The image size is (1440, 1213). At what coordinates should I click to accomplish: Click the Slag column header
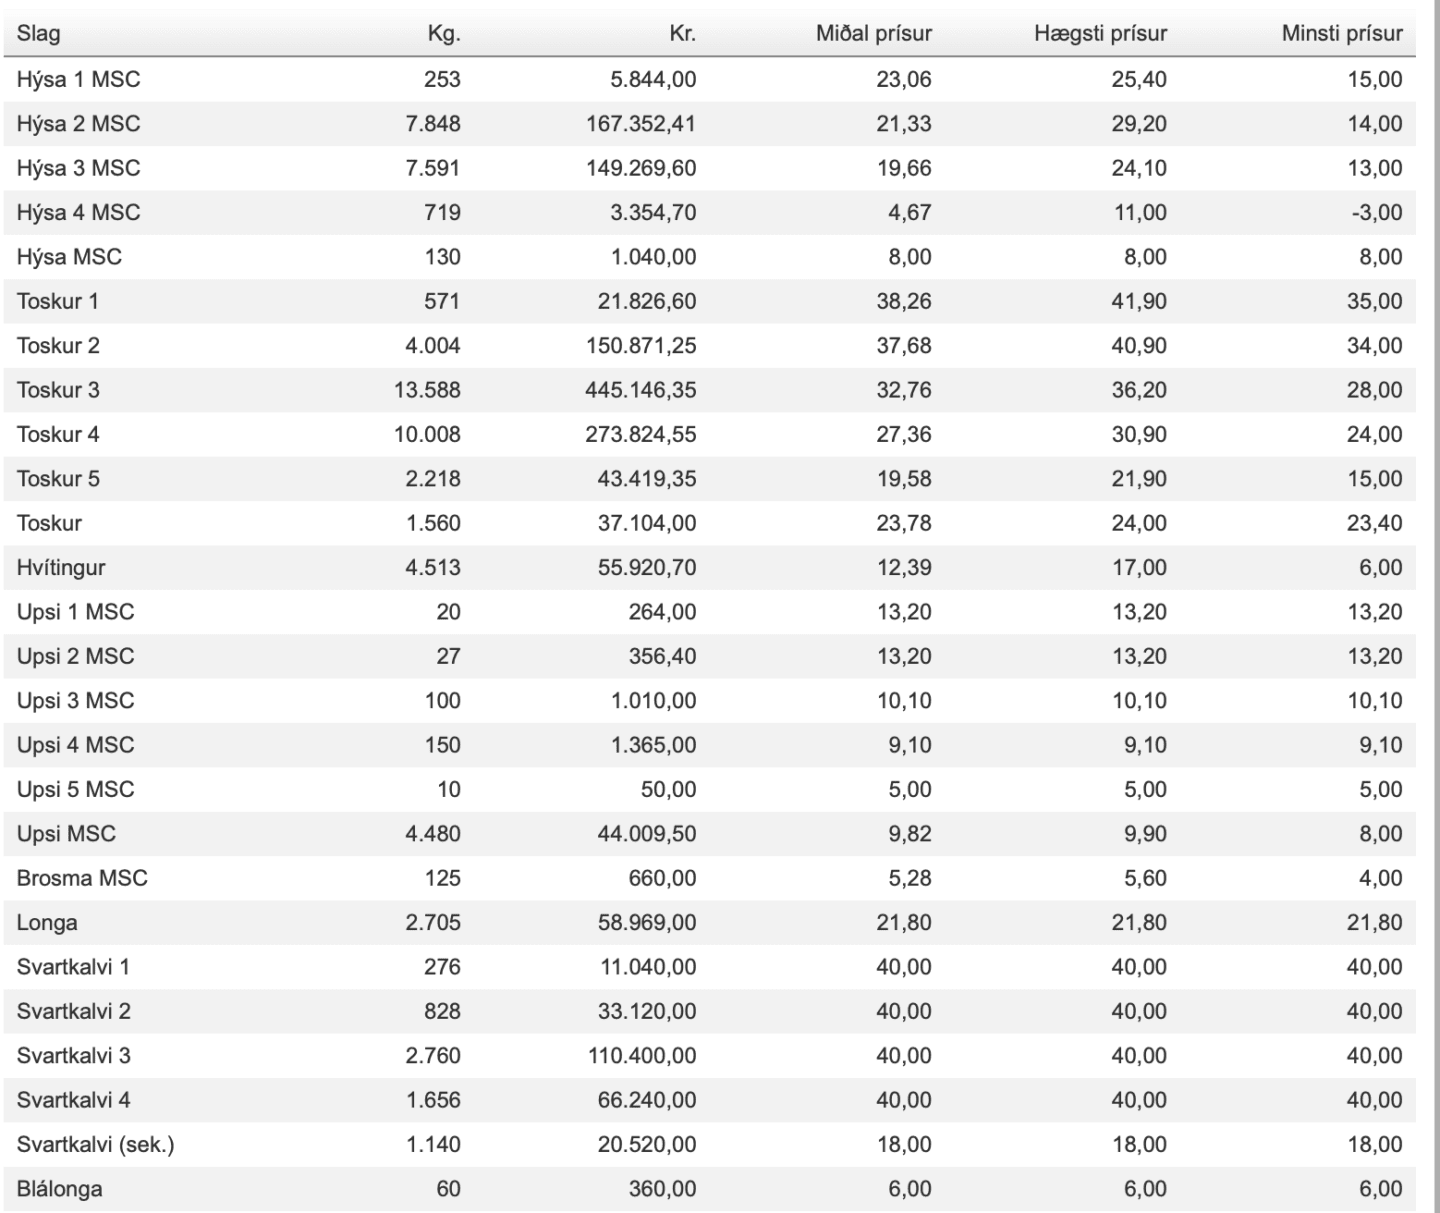(38, 34)
